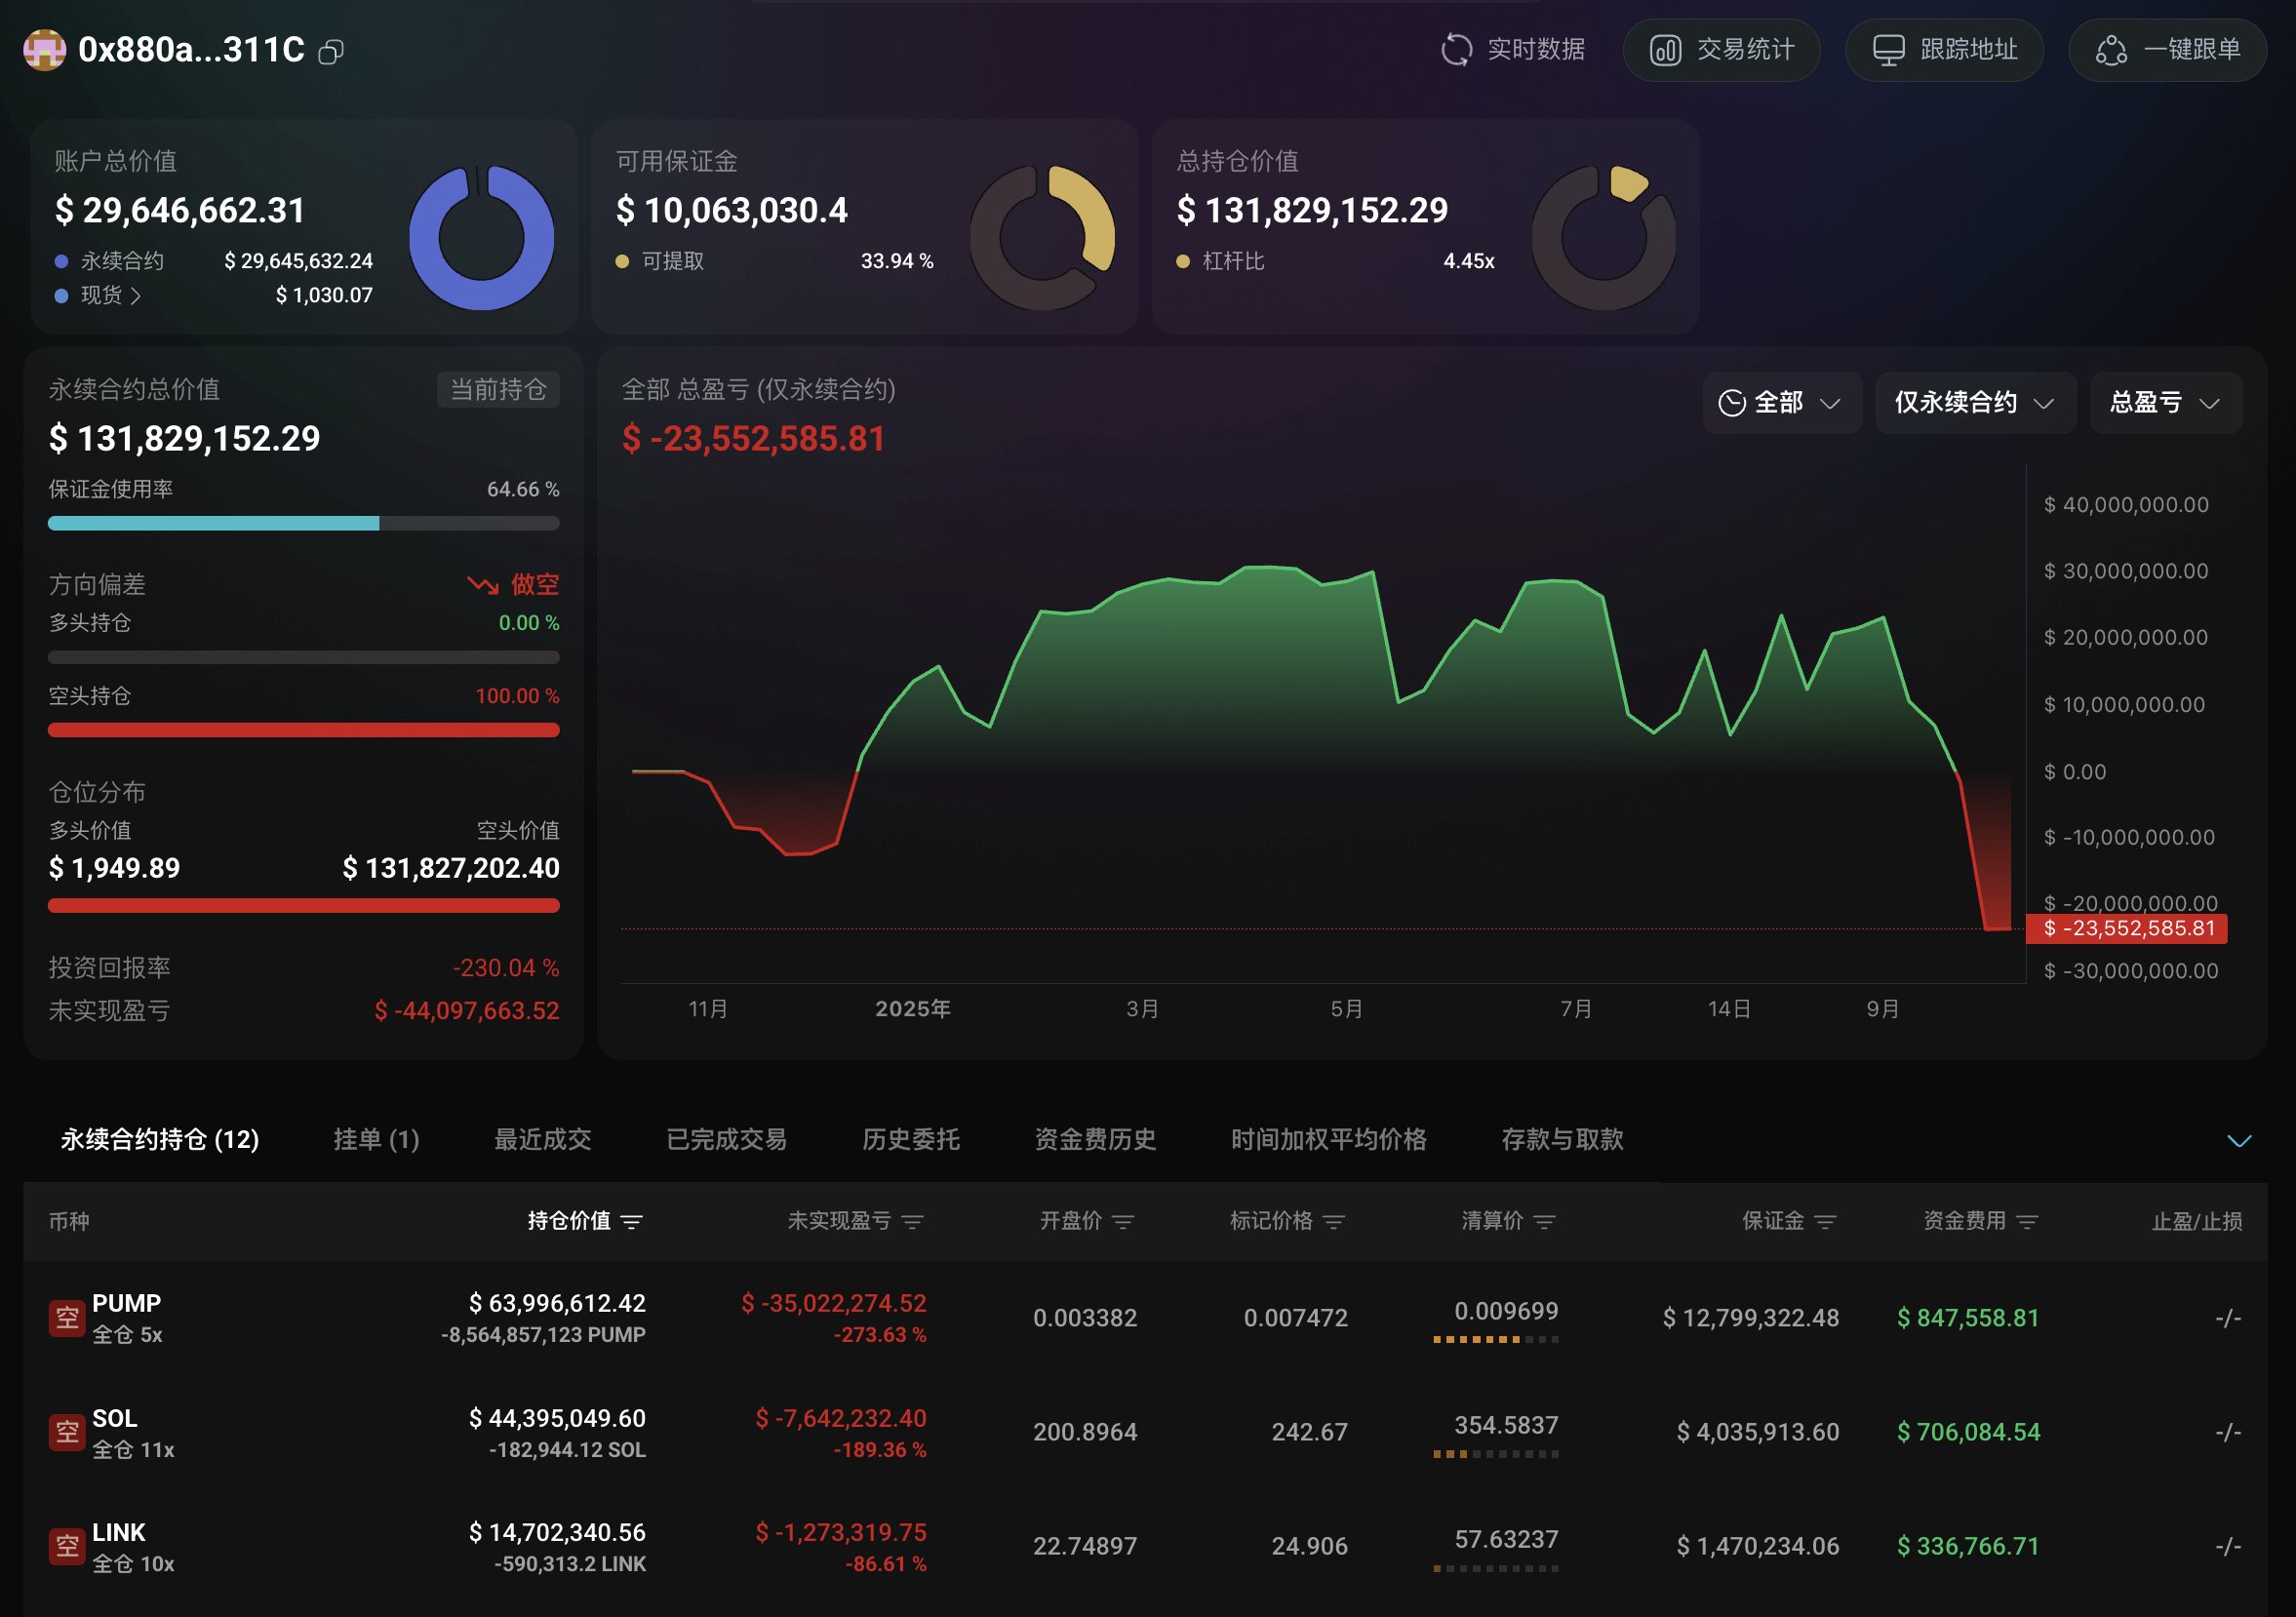The width and height of the screenshot is (2296, 1617).
Task: Copy the wallet address 0x880a...311C
Action: [x=331, y=51]
